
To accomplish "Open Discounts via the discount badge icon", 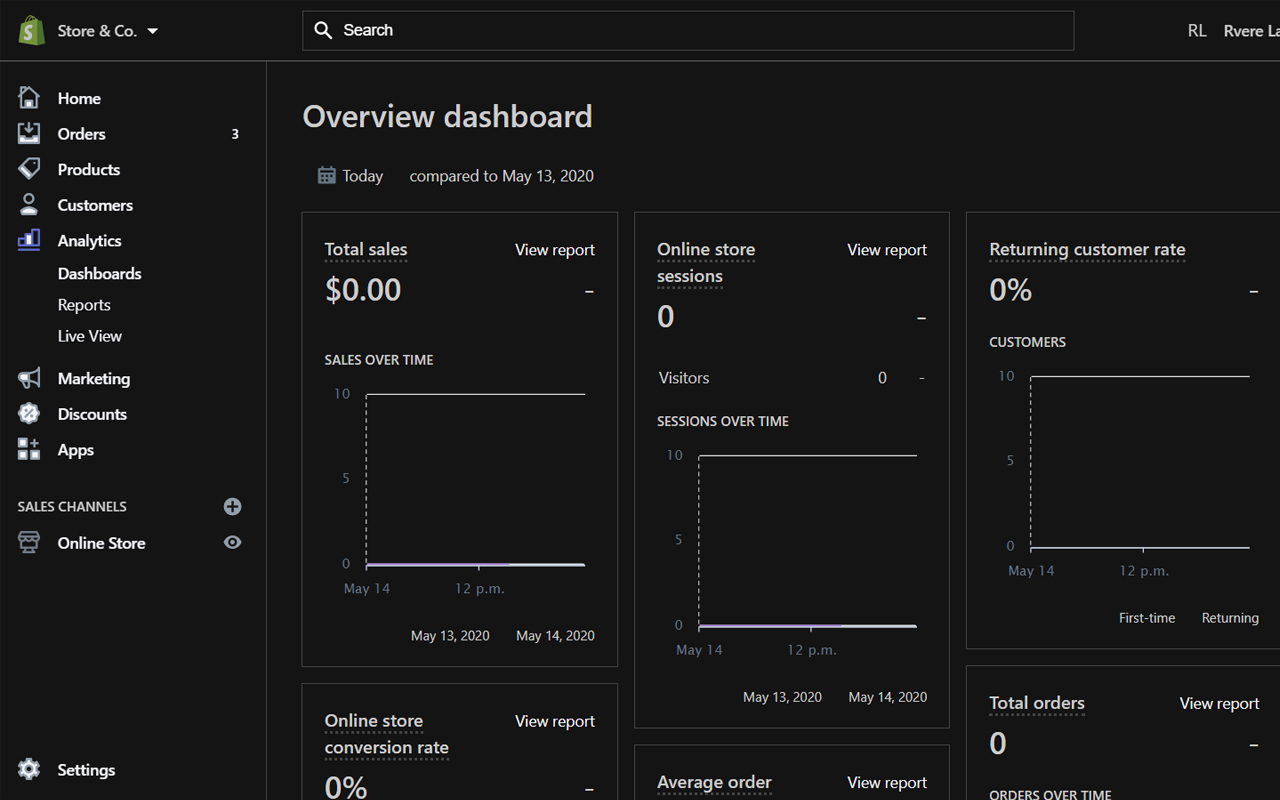I will [x=30, y=413].
